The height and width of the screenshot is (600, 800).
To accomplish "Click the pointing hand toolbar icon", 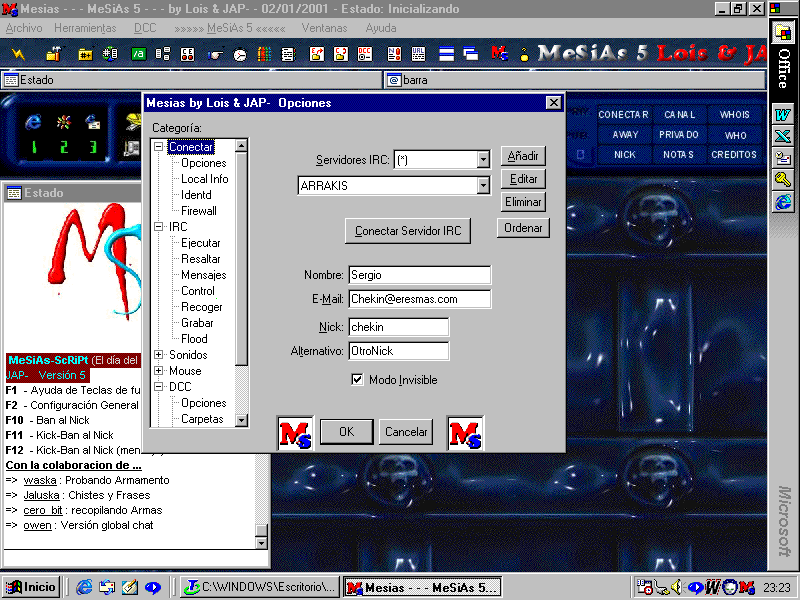I will (x=215, y=54).
